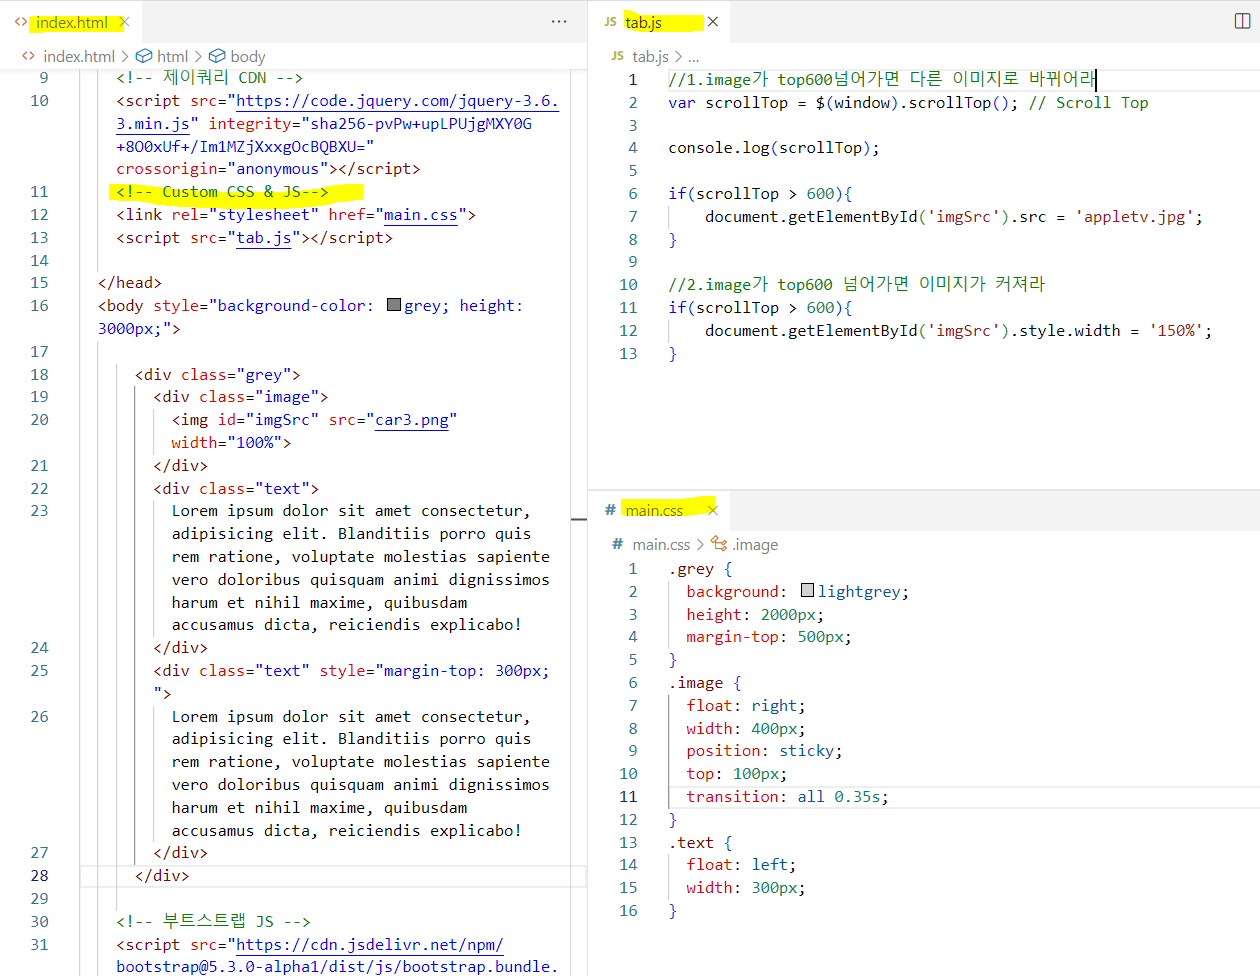Open the More Actions ellipsis menu
The height and width of the screenshot is (976, 1260).
559,22
